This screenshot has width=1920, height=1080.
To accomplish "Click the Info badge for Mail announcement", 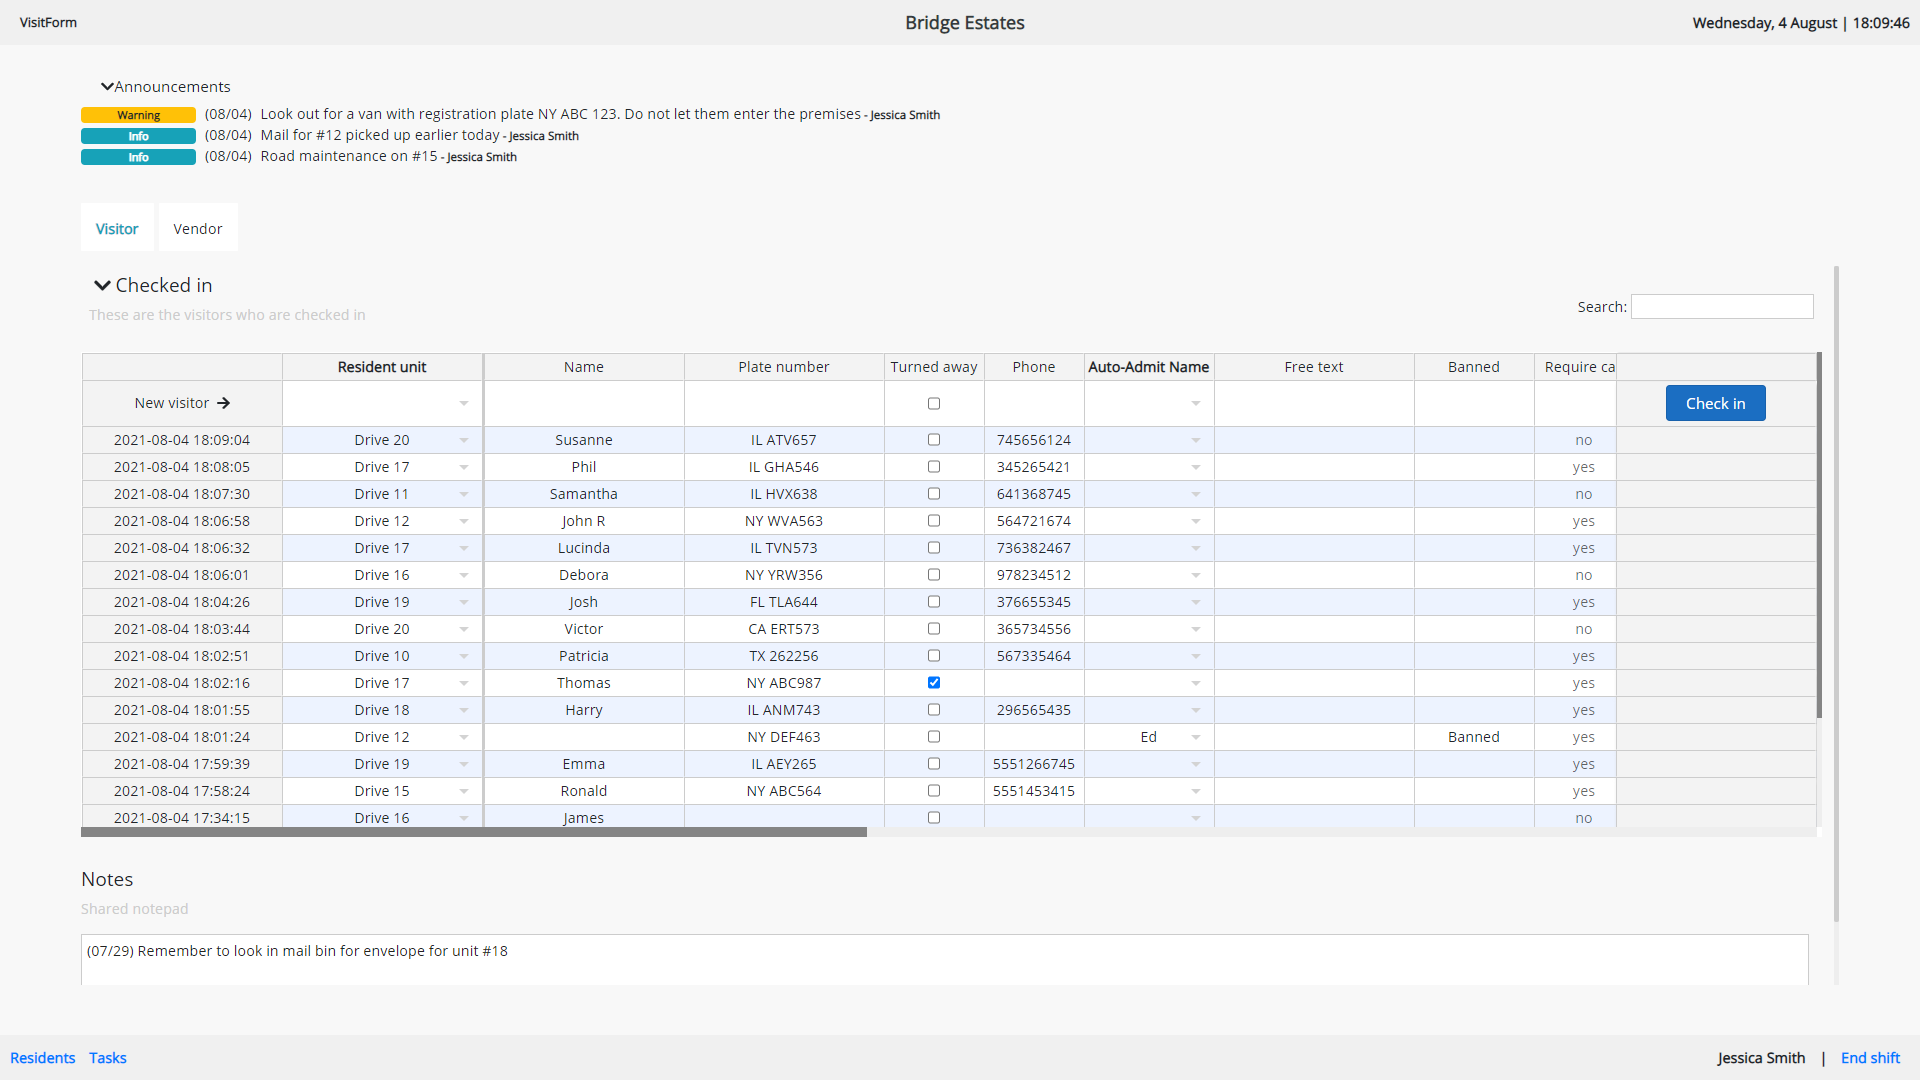I will tap(138, 136).
